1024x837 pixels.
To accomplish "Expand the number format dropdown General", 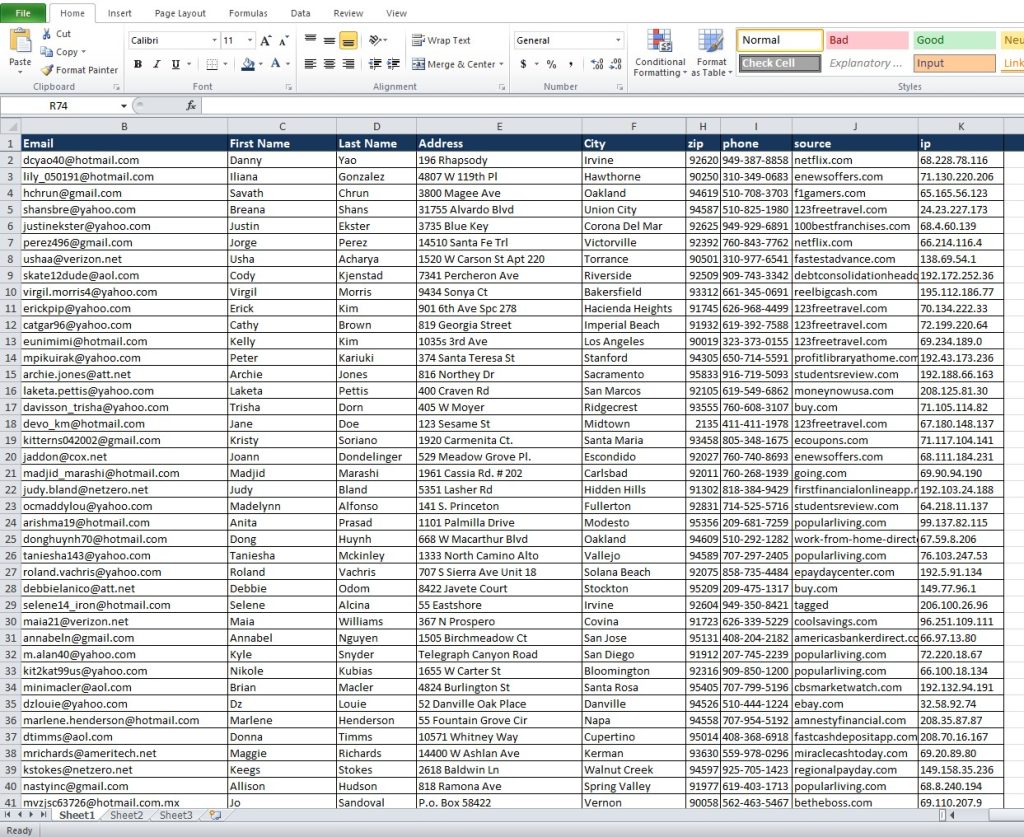I will pyautogui.click(x=618, y=40).
